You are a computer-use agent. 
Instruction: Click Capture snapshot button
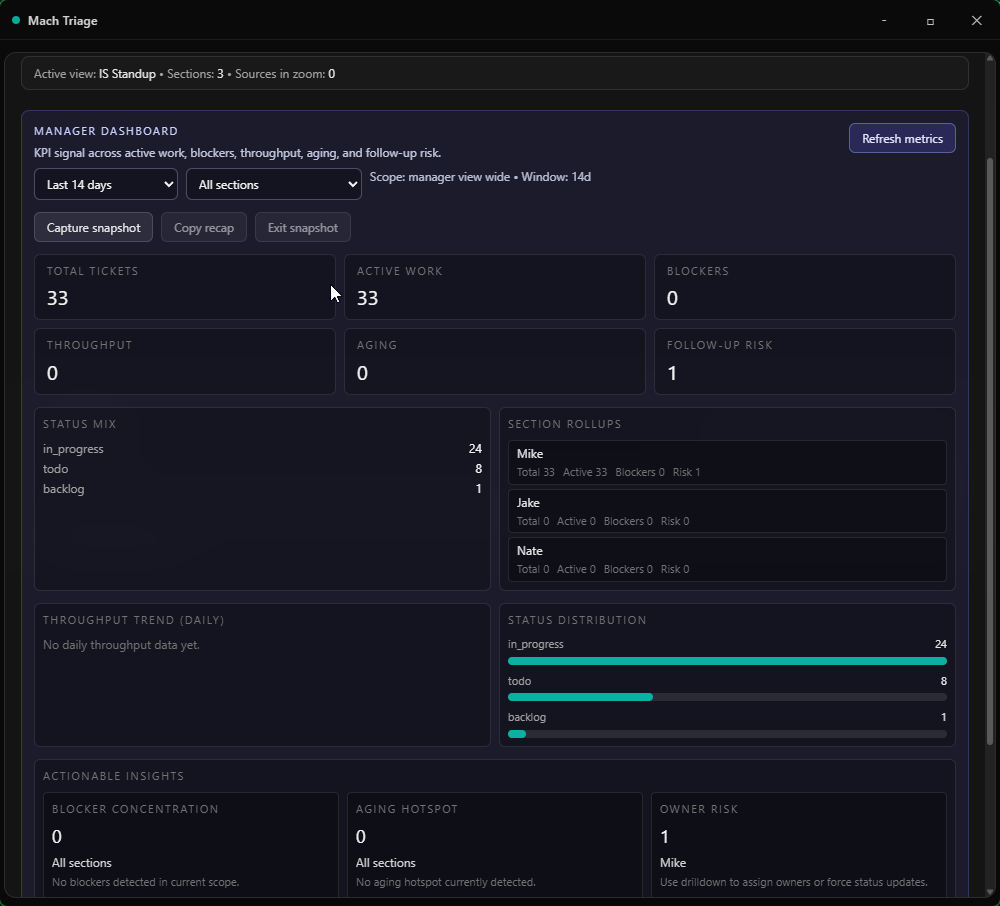(x=93, y=228)
